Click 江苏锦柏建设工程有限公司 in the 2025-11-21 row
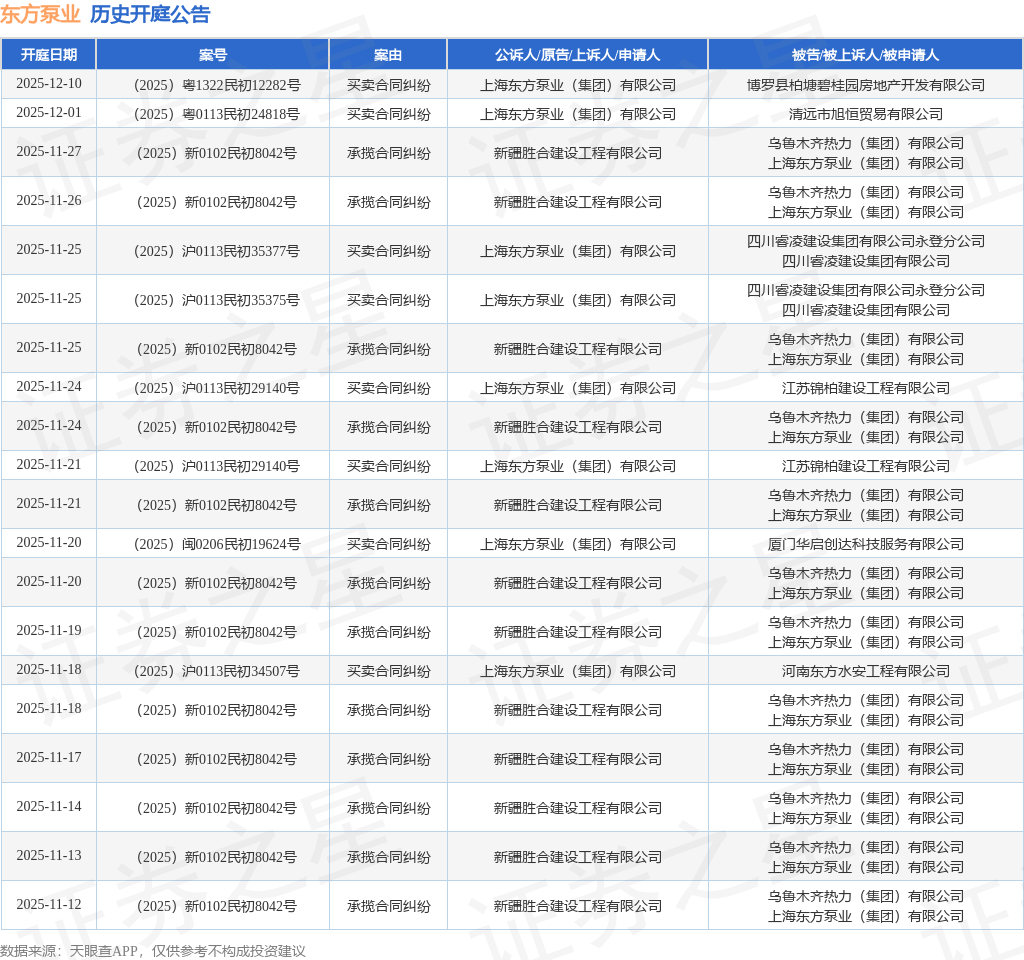 click(x=866, y=466)
